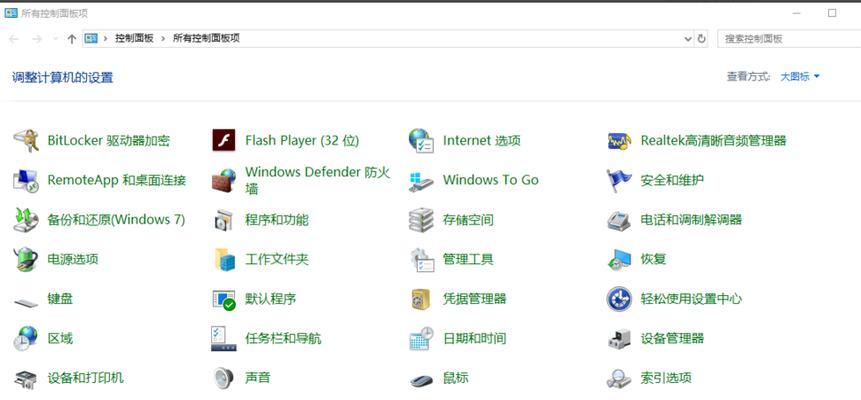Open the 鼠标 link text
Viewport: 861px width, 400px height.
coord(455,378)
